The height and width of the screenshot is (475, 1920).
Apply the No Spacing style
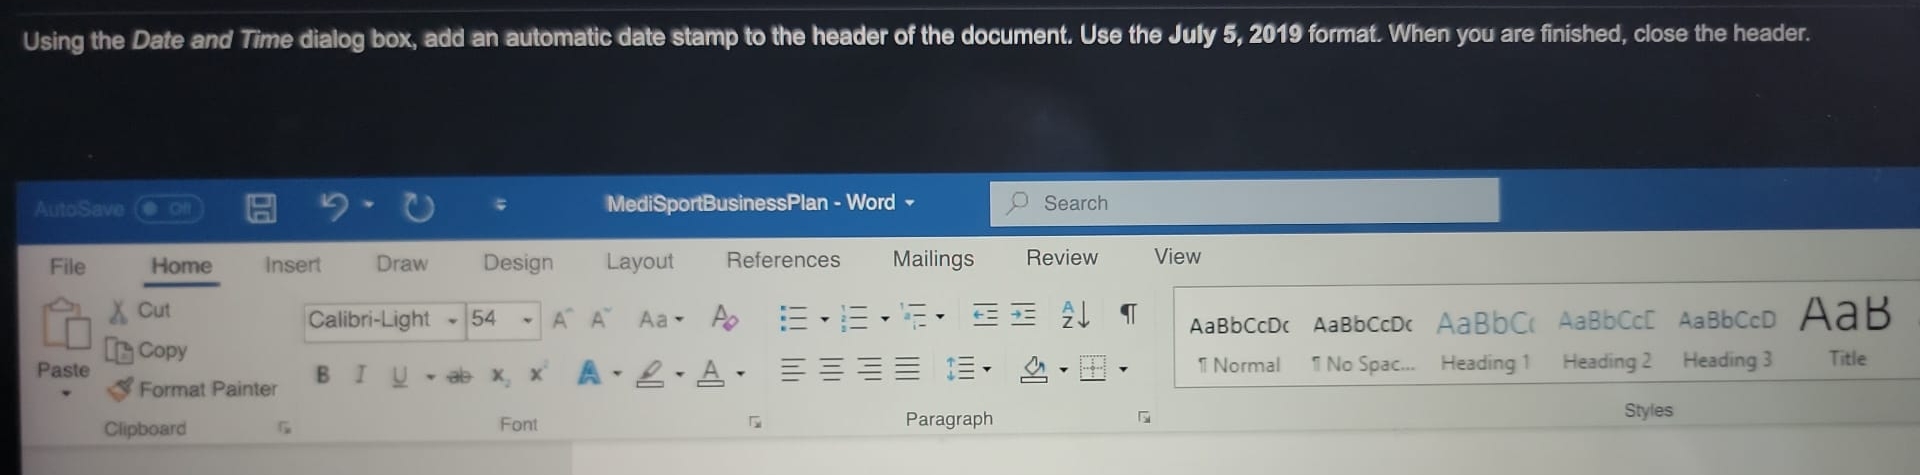coord(1363,344)
